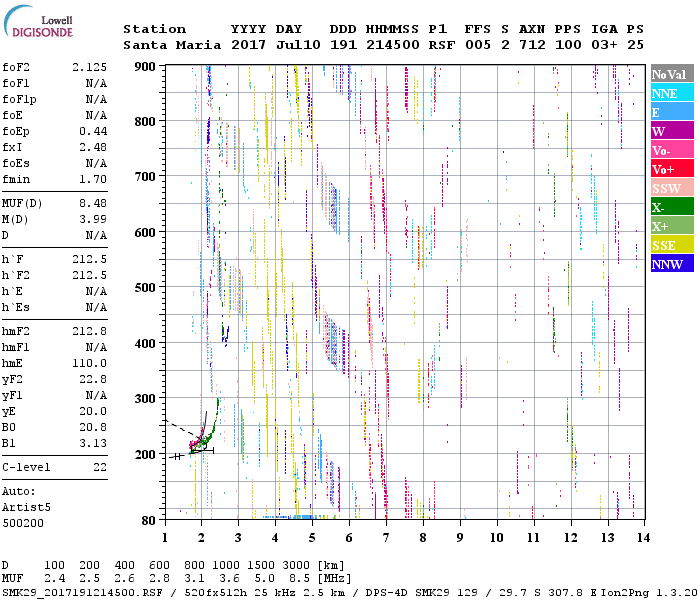Click the Lowell Digisonde logo
Image resolution: width=700 pixels, height=600 pixels.
[x=39, y=22]
